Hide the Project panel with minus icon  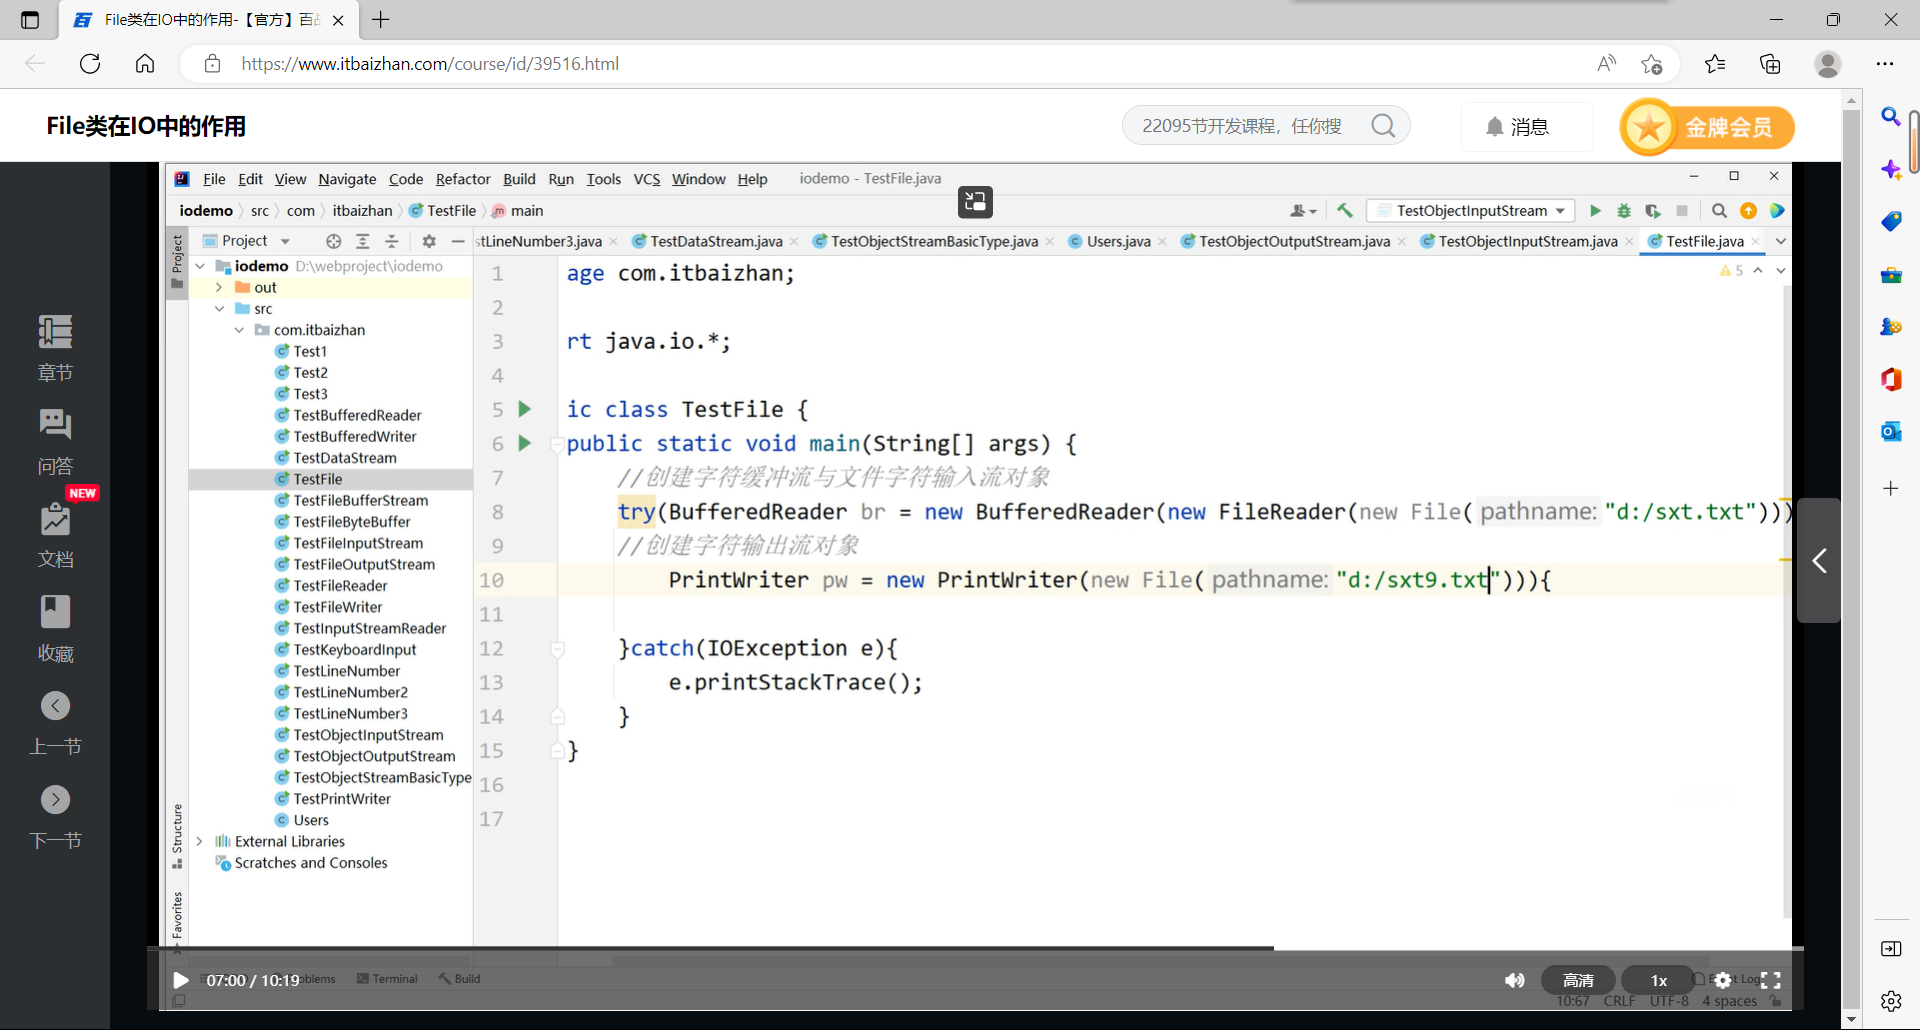point(458,241)
